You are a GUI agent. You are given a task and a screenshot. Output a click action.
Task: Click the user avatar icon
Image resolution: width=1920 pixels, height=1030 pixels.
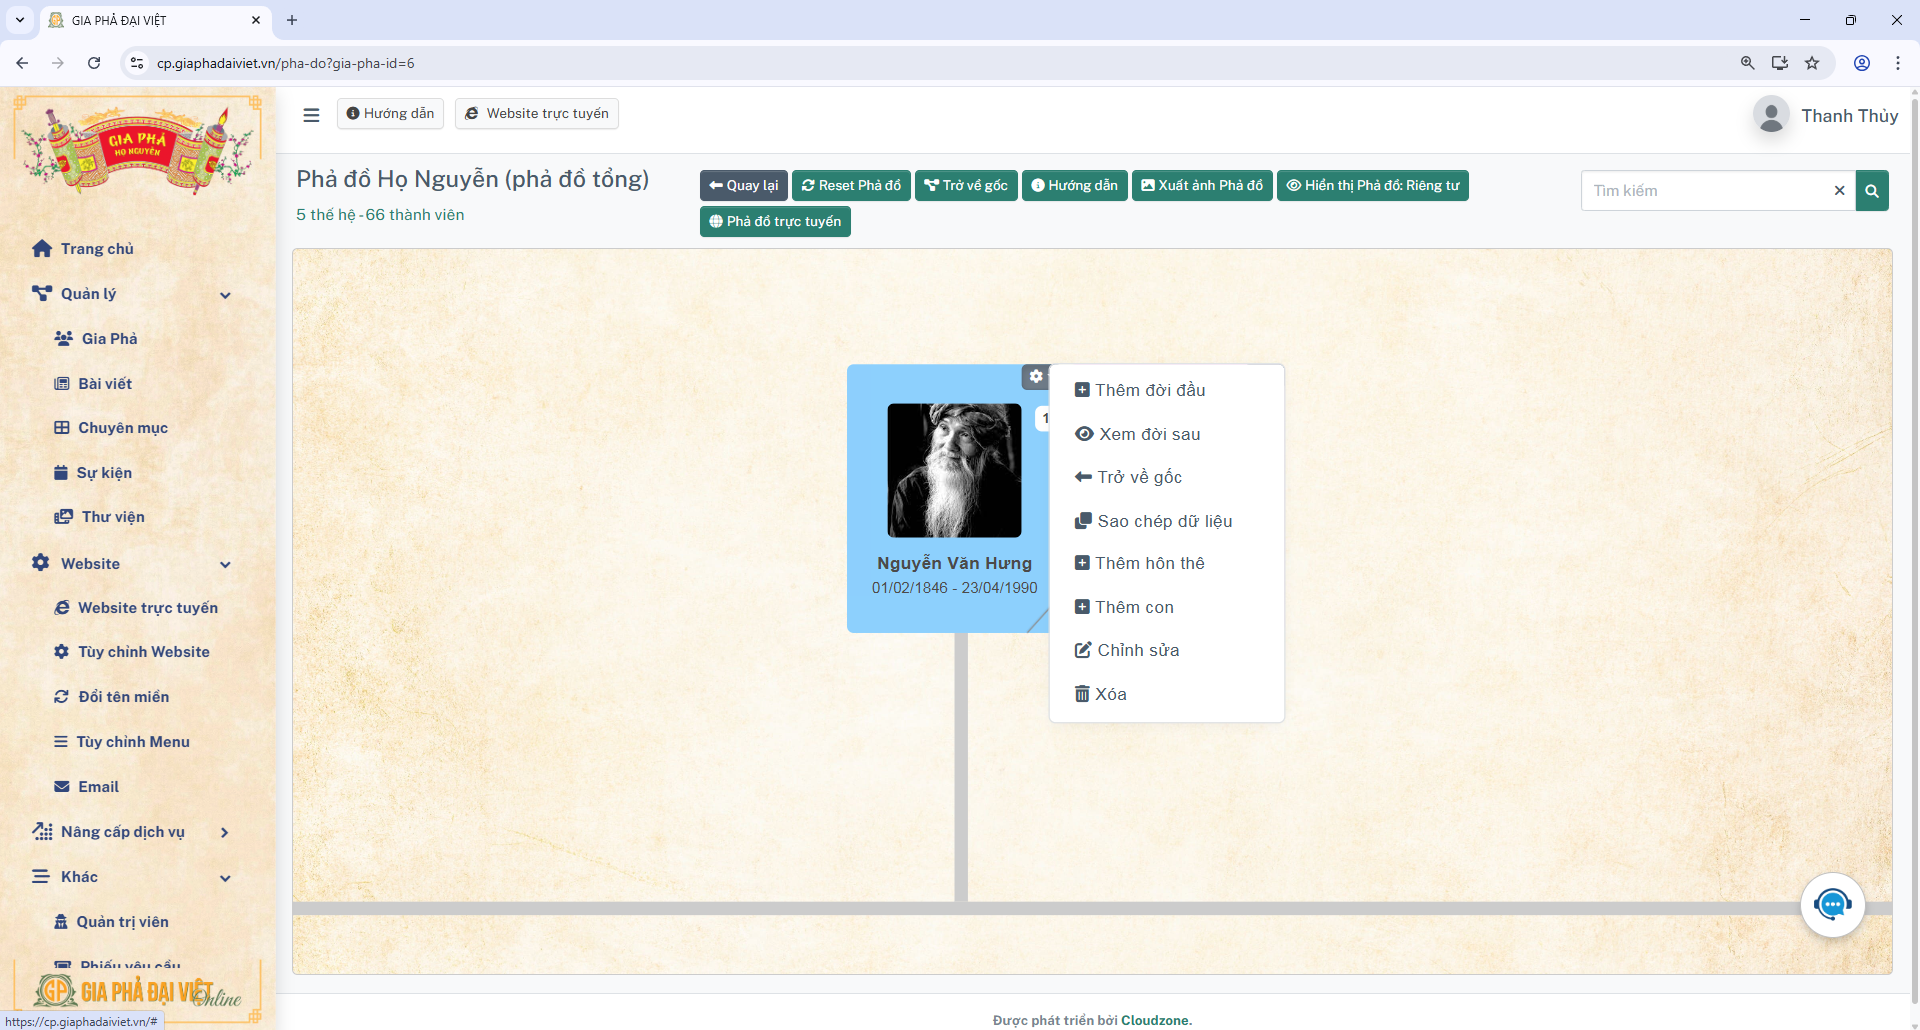[1771, 116]
